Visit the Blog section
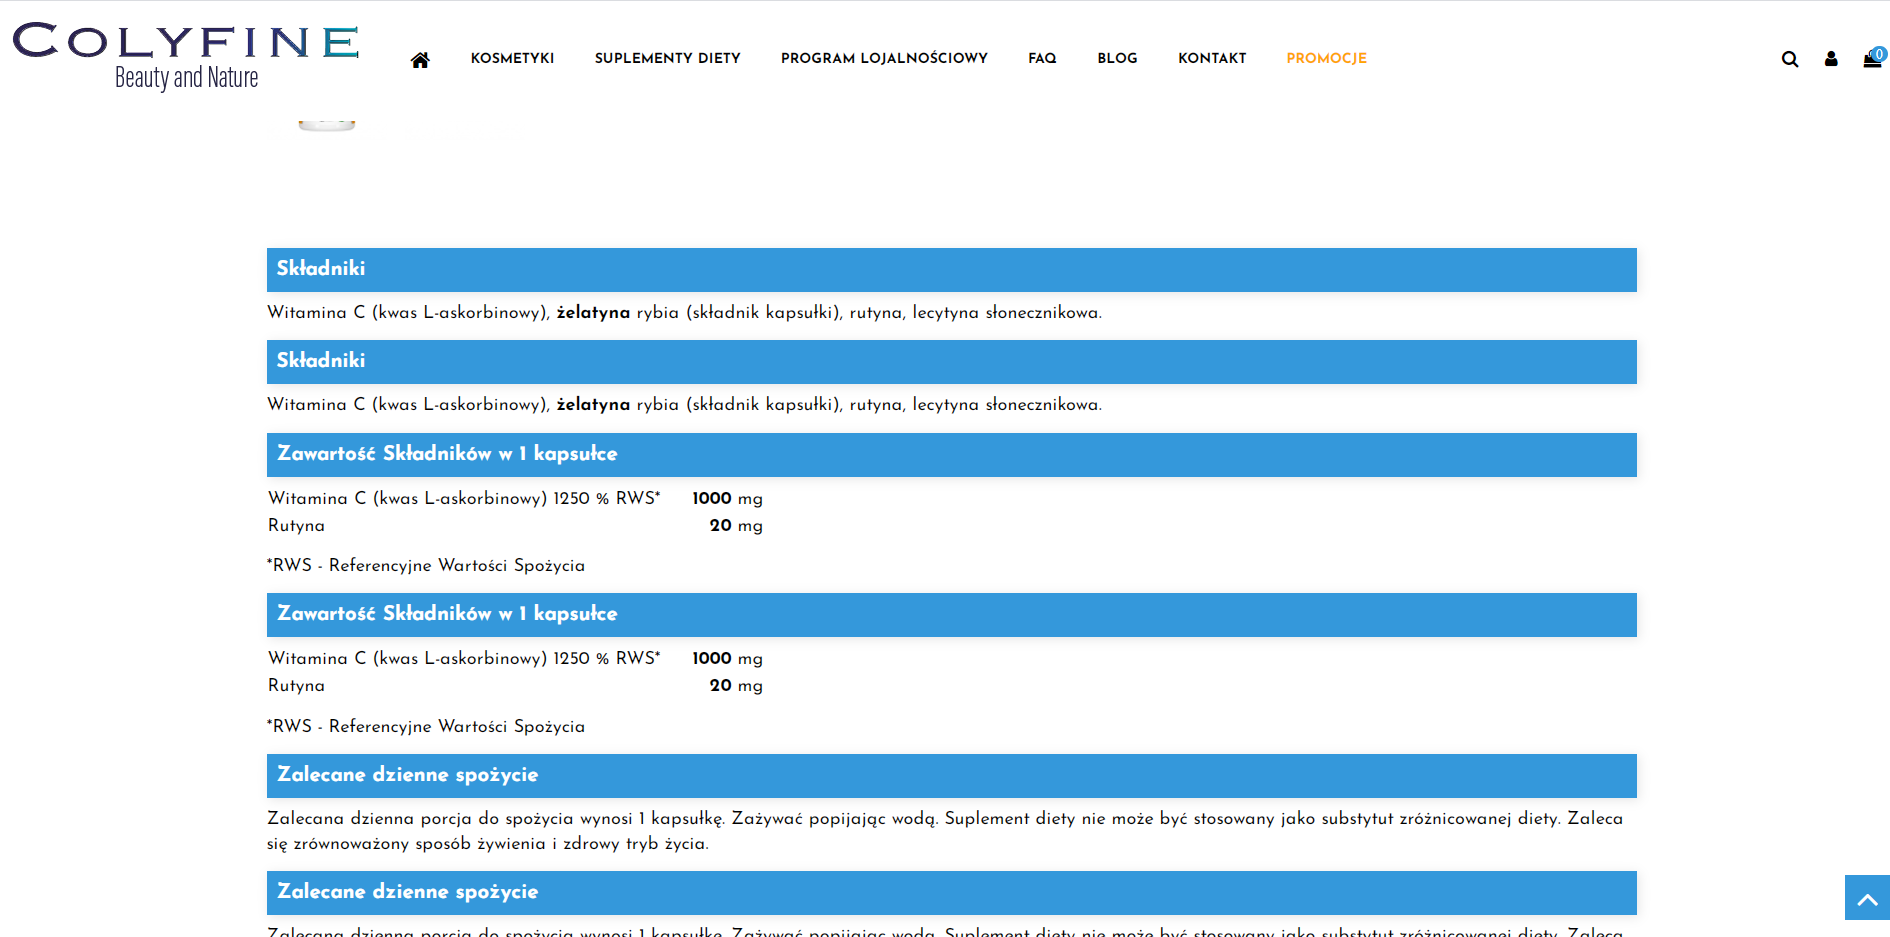Viewport: 1890px width, 937px height. pyautogui.click(x=1117, y=58)
